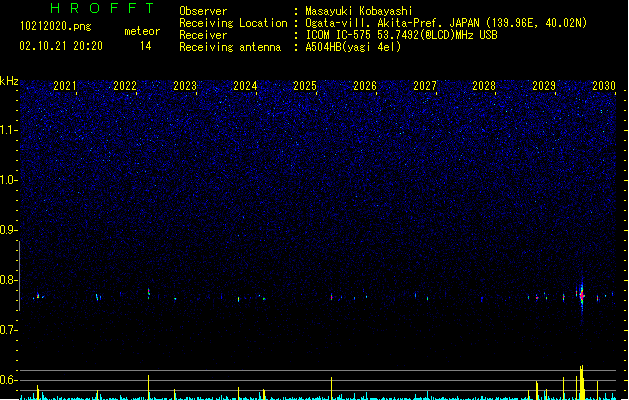The image size is (629, 400).
Task: Click the observer name Masayuki Kobayashi
Action: tap(359, 11)
